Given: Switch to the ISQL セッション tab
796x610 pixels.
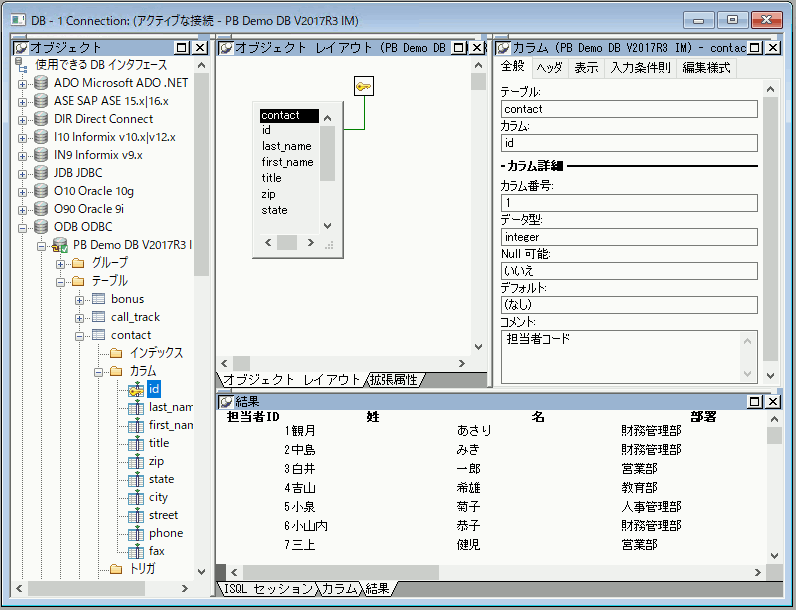Looking at the screenshot, I should [267, 589].
